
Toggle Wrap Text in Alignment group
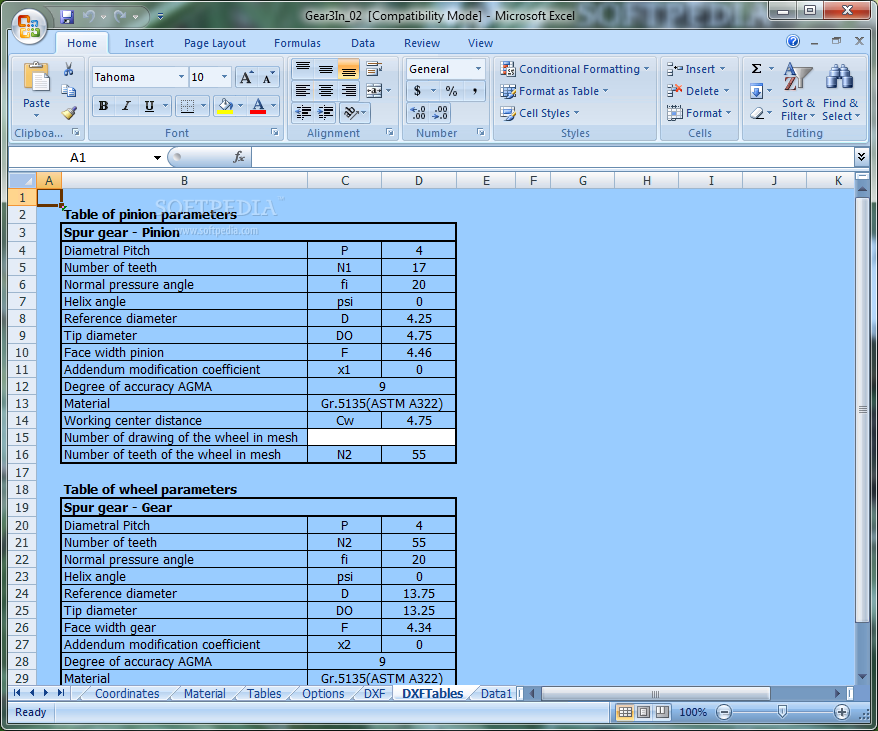pos(373,69)
